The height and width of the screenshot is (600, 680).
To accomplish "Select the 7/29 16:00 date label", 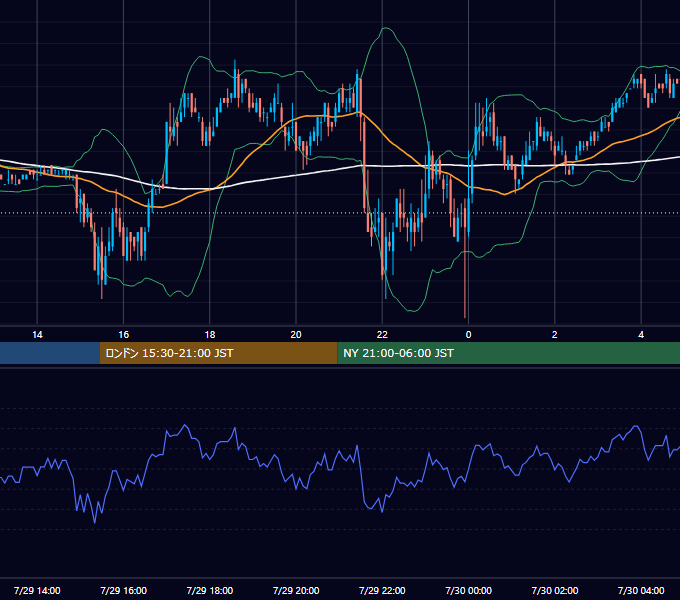I will tap(124, 590).
